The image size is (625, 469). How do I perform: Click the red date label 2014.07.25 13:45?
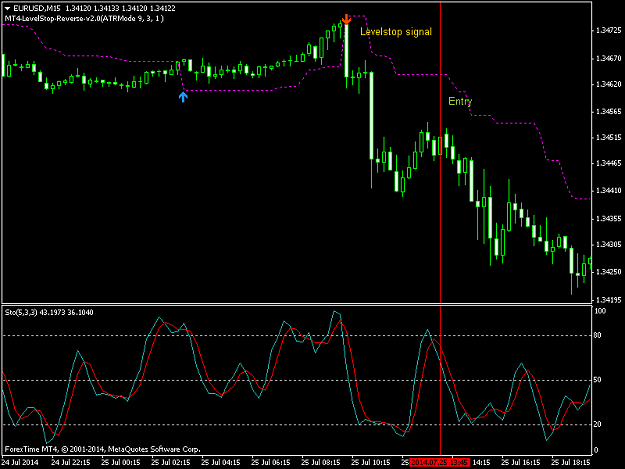point(439,463)
